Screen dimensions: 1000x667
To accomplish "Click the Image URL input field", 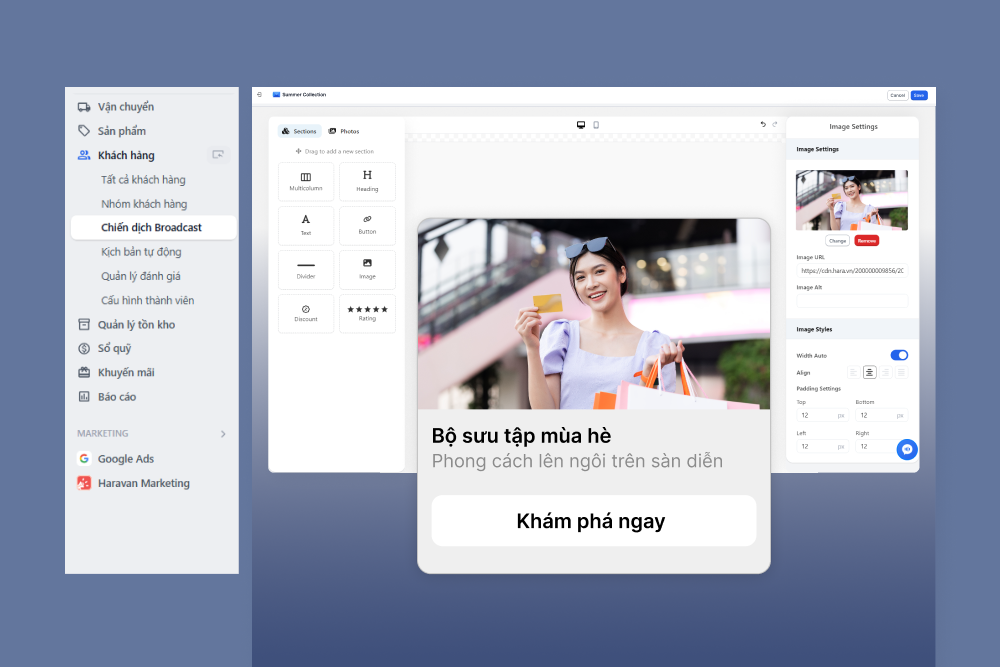I will click(852, 270).
